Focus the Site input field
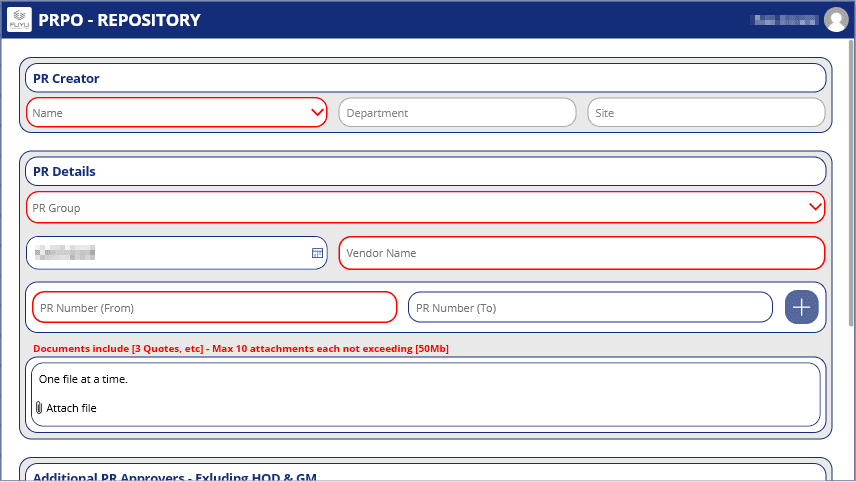856x482 pixels. 708,113
